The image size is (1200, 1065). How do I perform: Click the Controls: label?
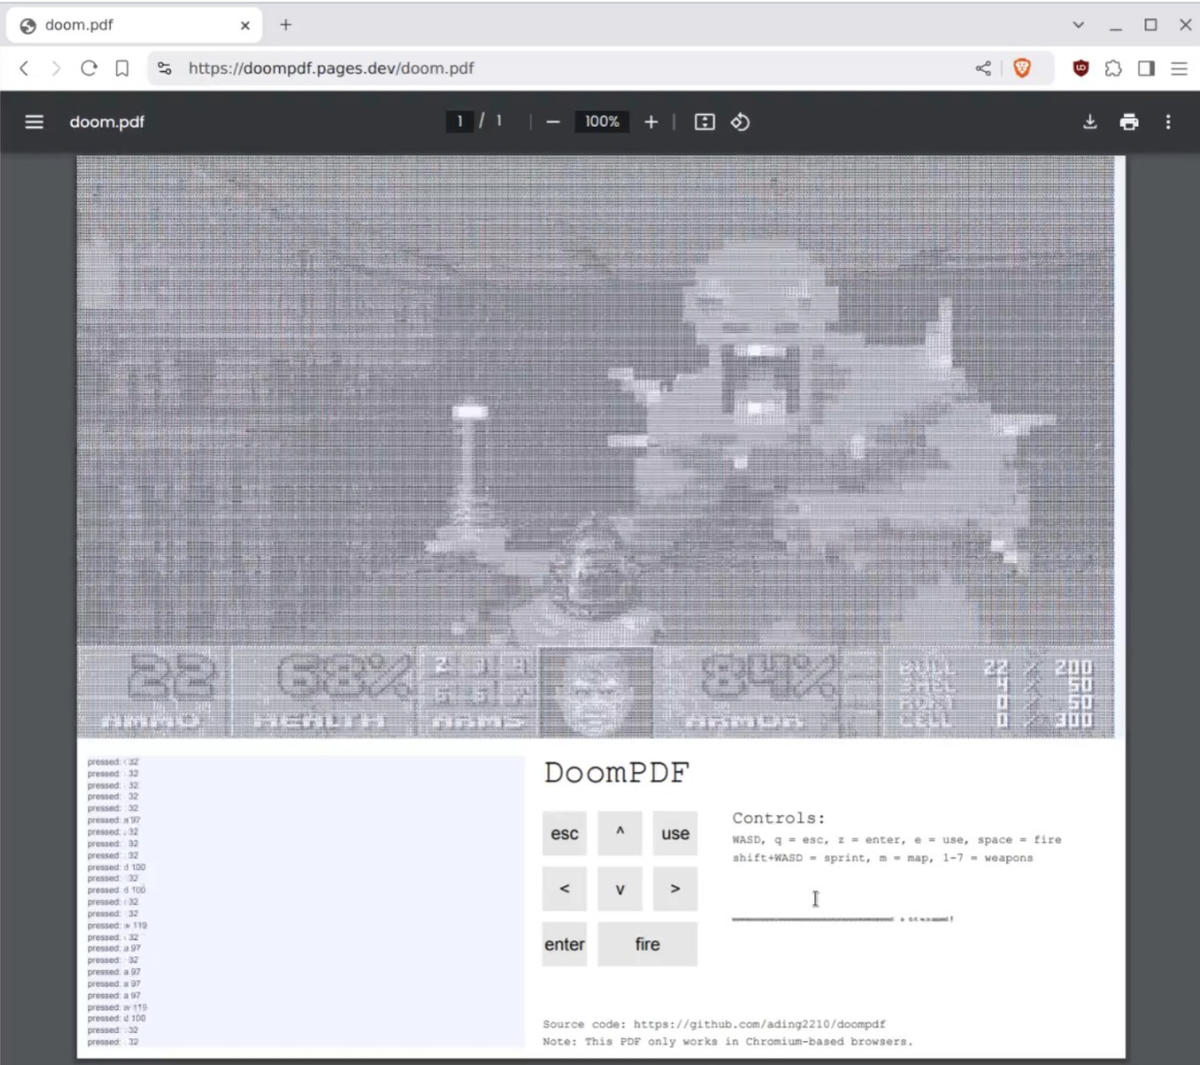coord(779,818)
